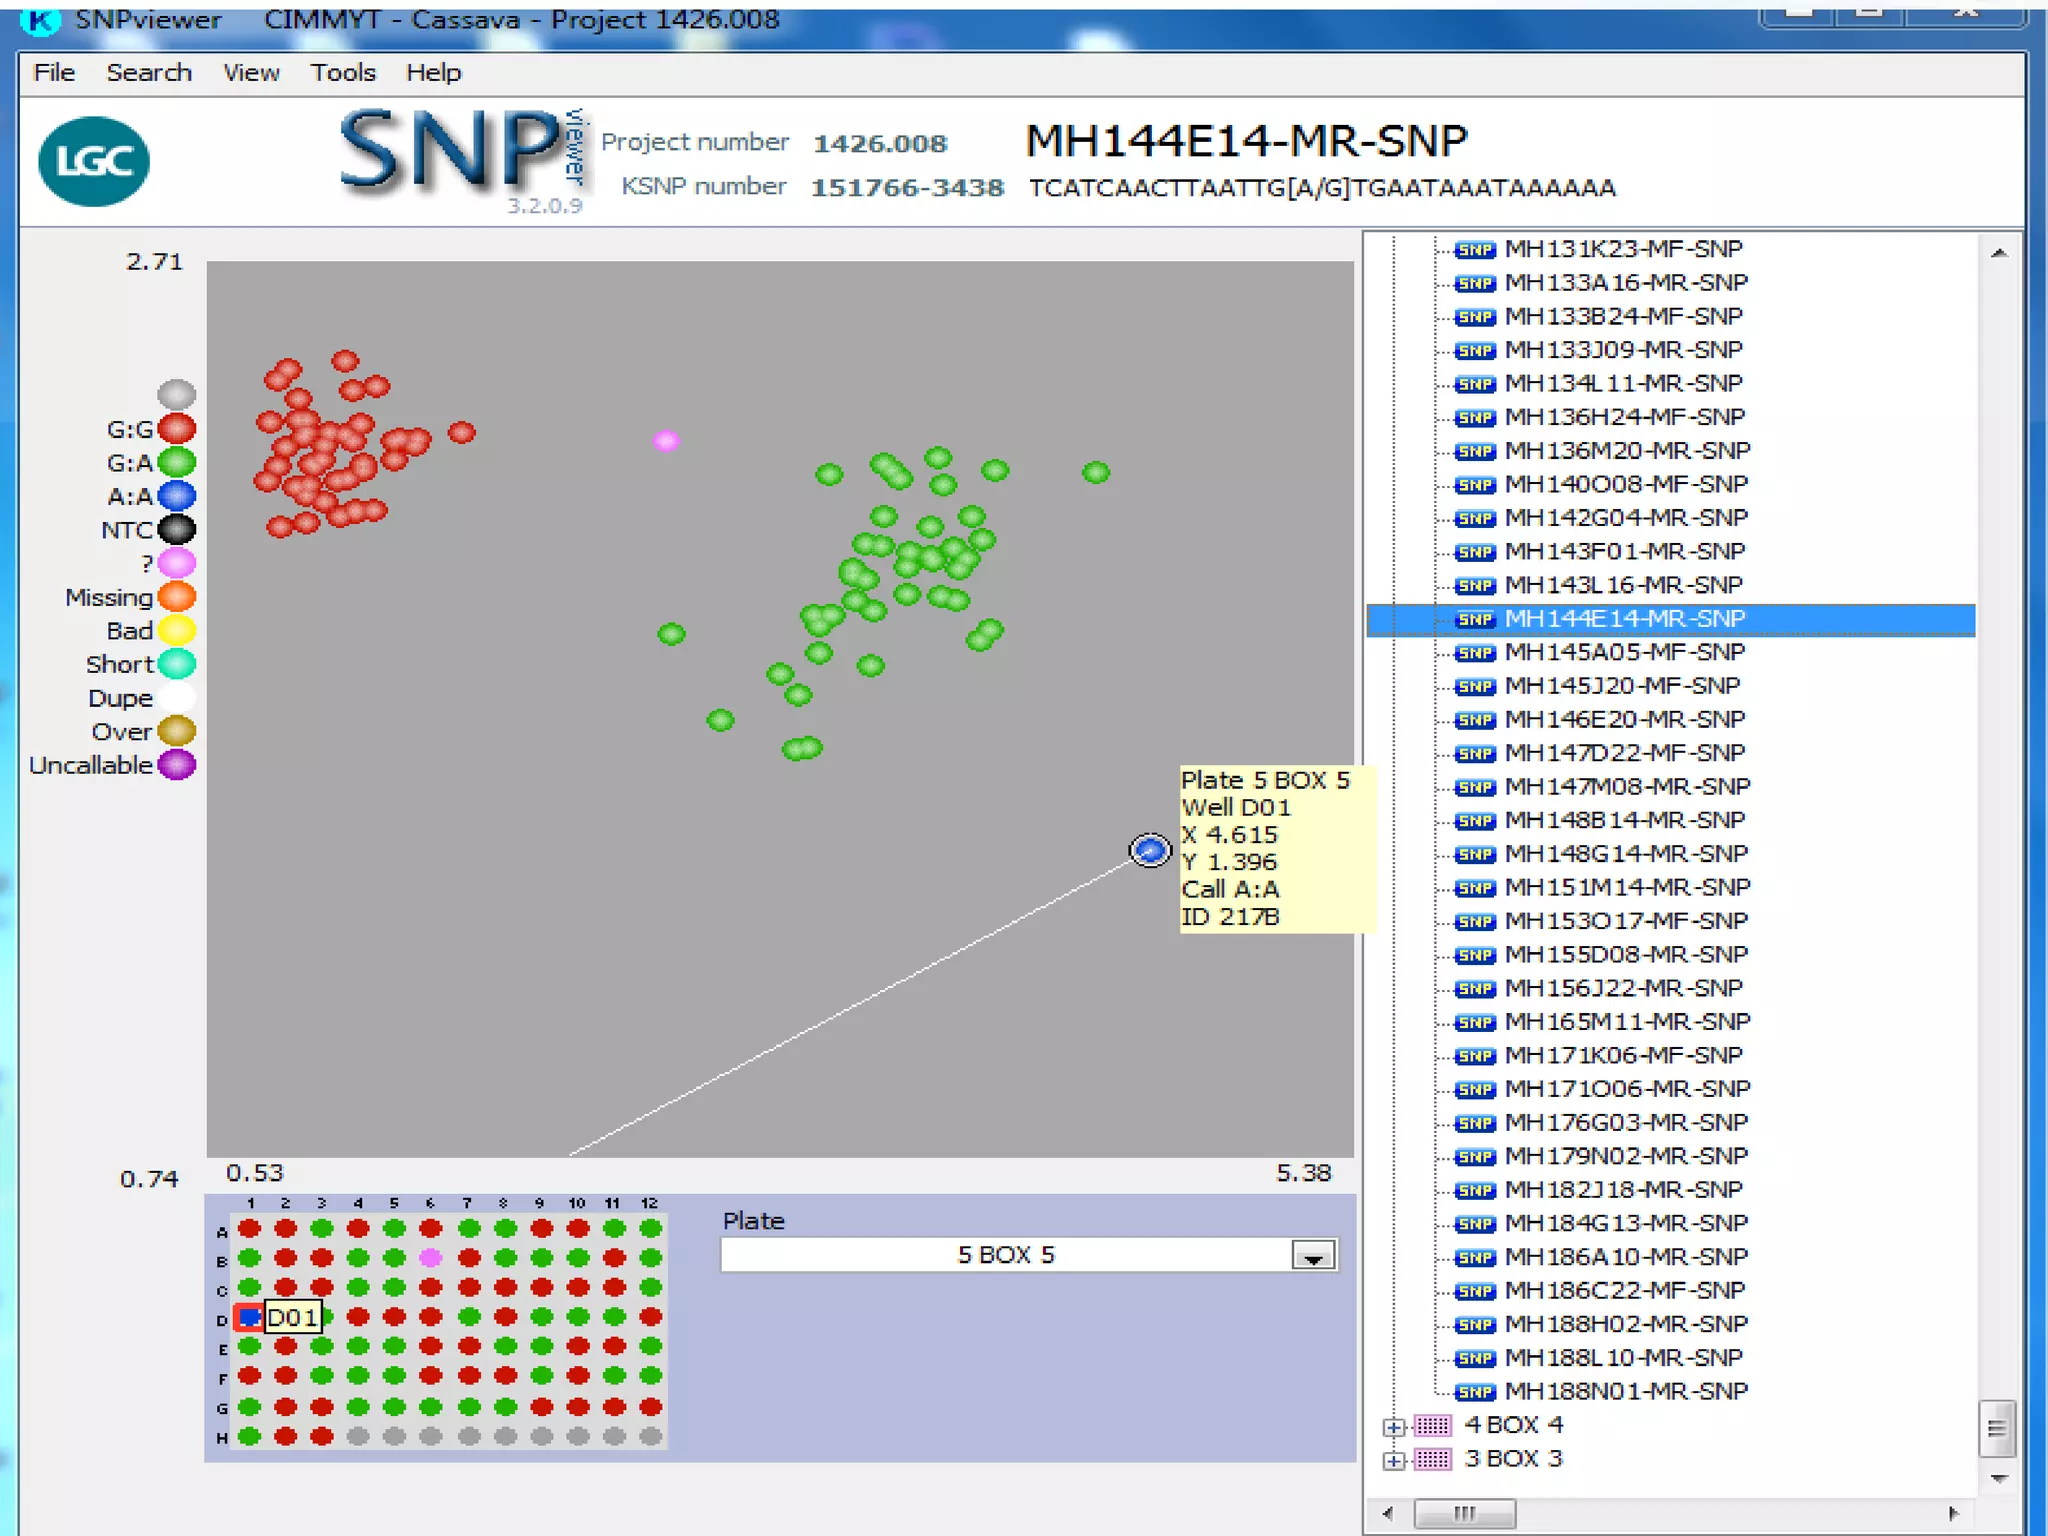Click the blue A:A data point on plot
Viewport: 2048px width, 1536px height.
[x=1150, y=850]
